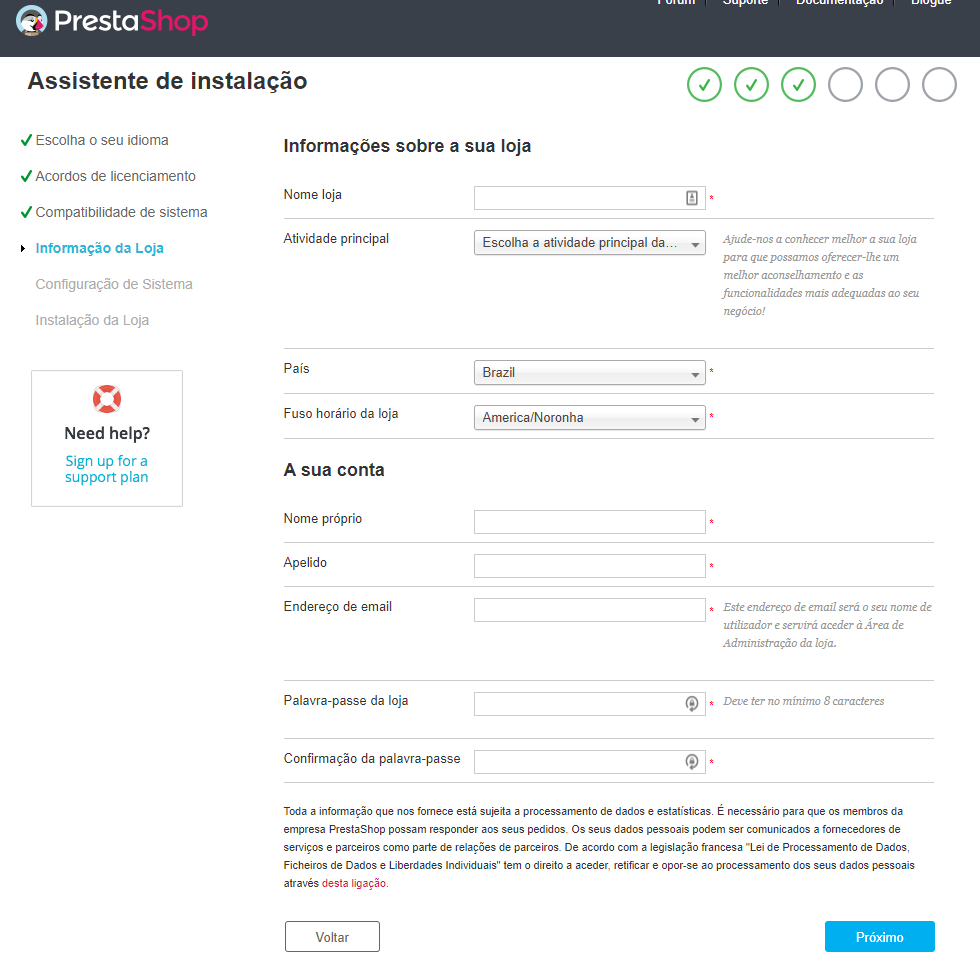Click the Need help life-ring icon
The height and width of the screenshot is (977, 980).
click(106, 398)
